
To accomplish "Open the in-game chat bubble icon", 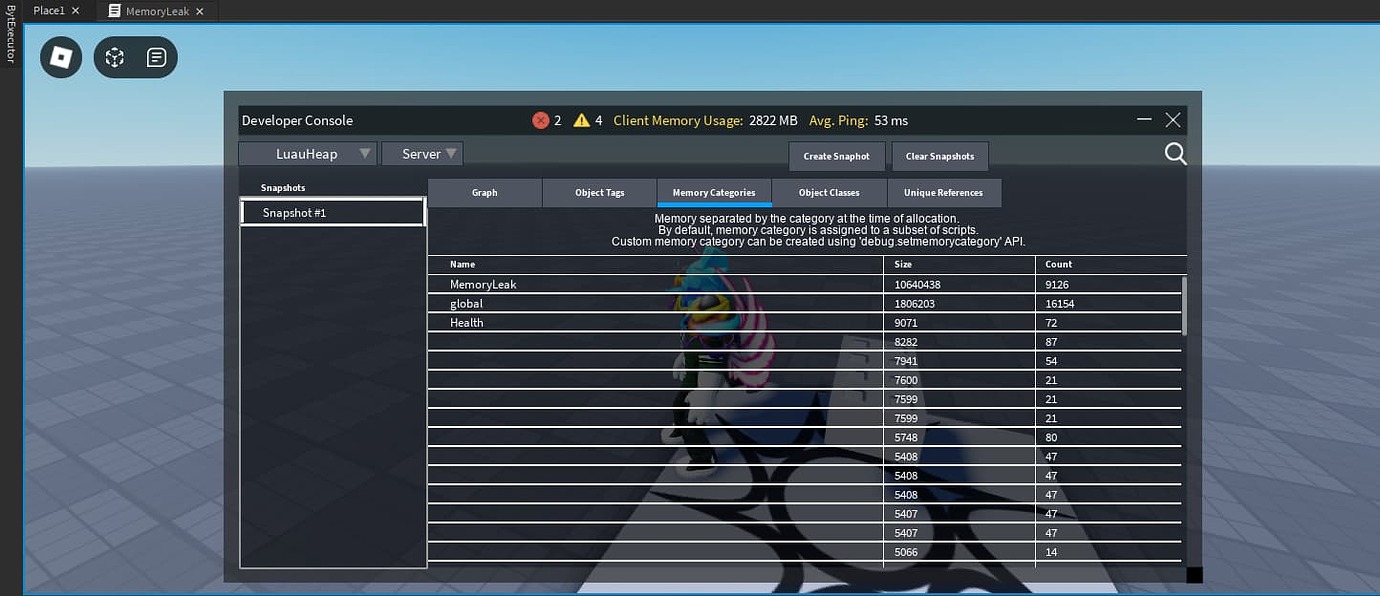I will tap(156, 57).
